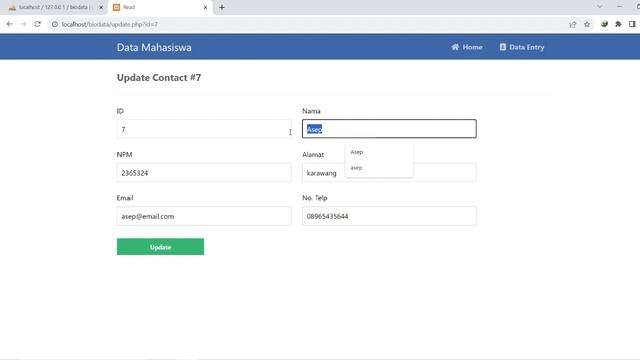Go back using browser back arrow
640x360 pixels.
pos(9,24)
